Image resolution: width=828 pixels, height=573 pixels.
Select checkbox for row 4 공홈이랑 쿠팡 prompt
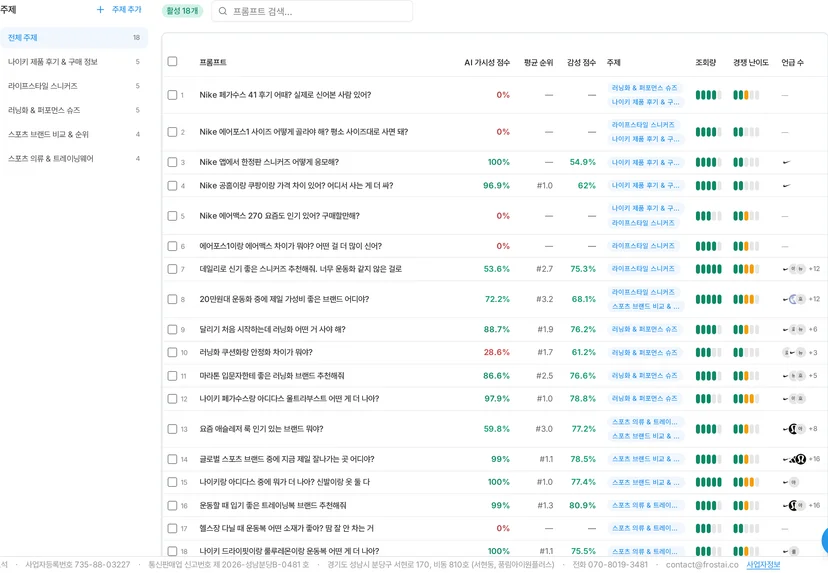point(172,185)
